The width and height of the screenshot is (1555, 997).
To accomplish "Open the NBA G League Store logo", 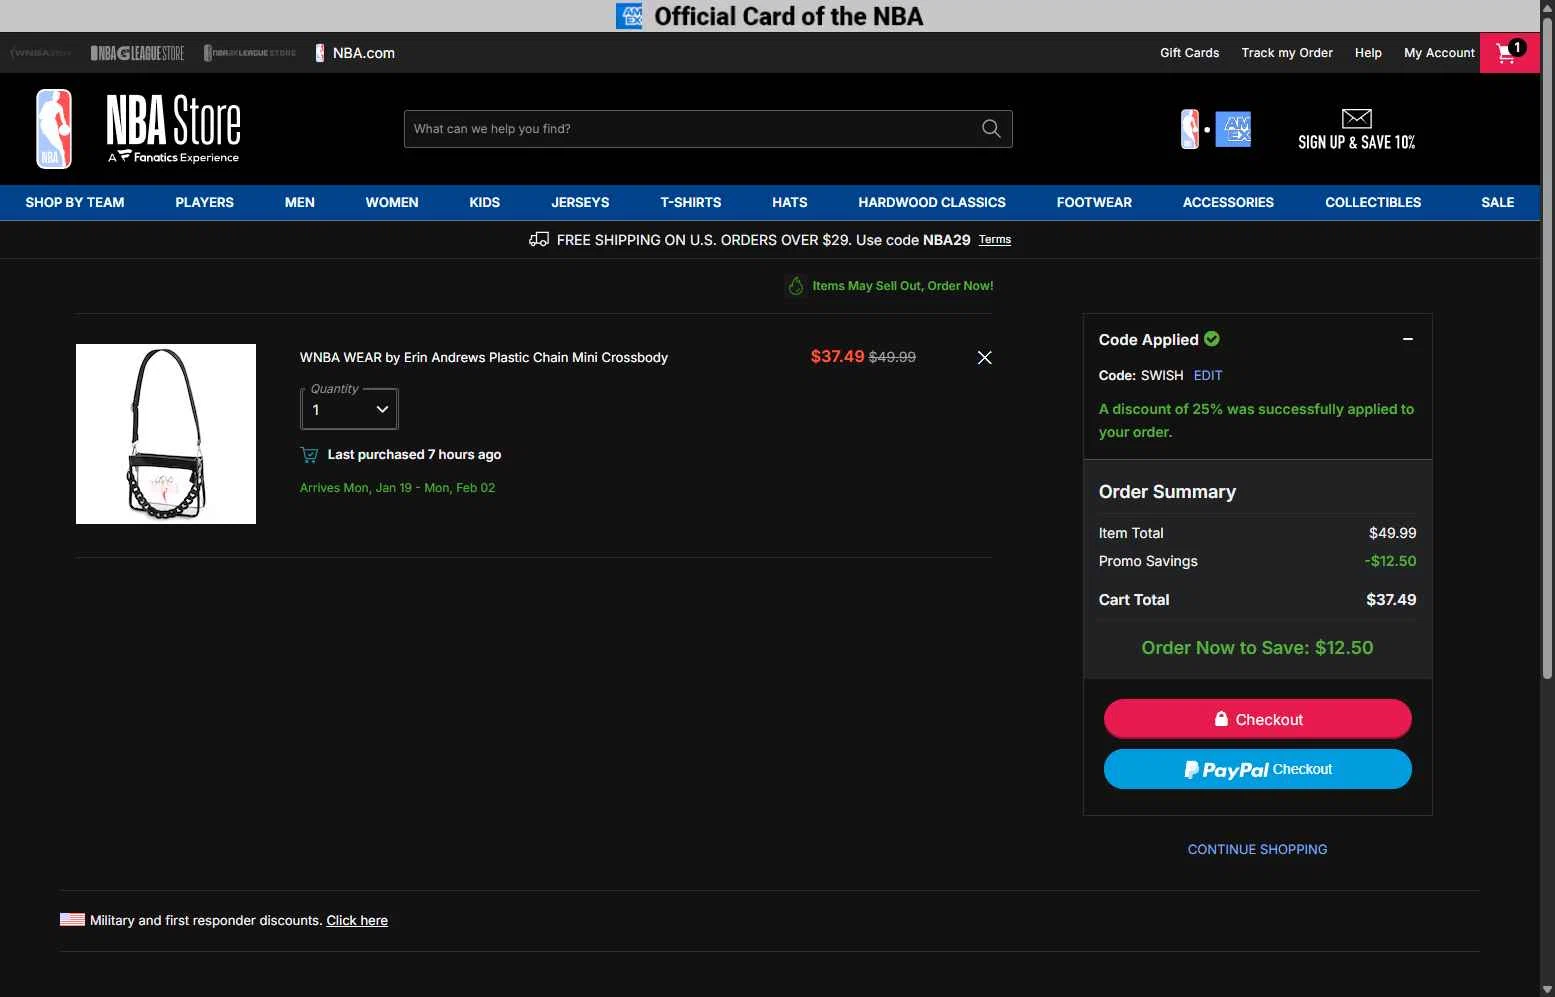I will point(137,53).
